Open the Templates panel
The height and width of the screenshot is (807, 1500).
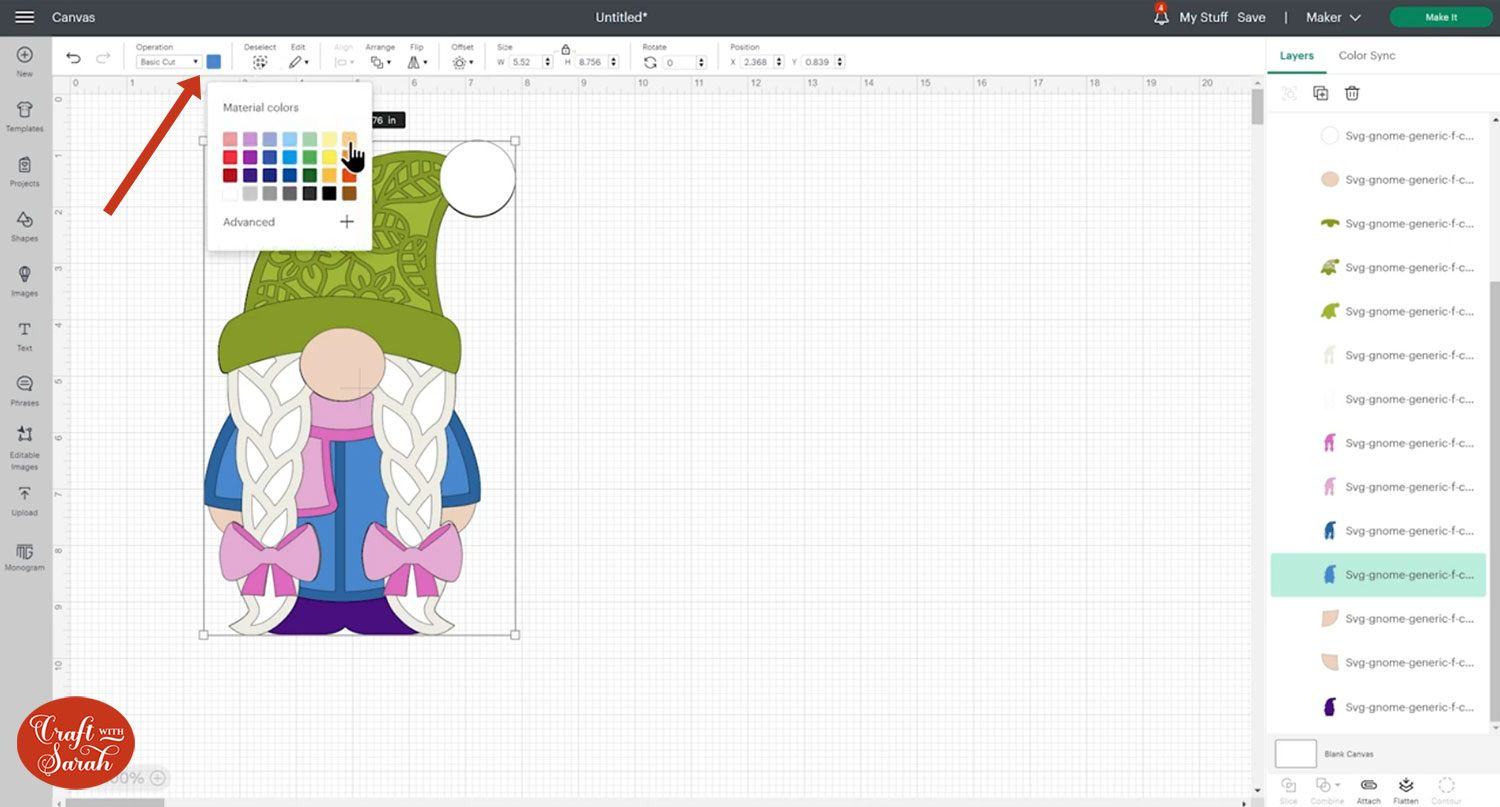[x=24, y=116]
